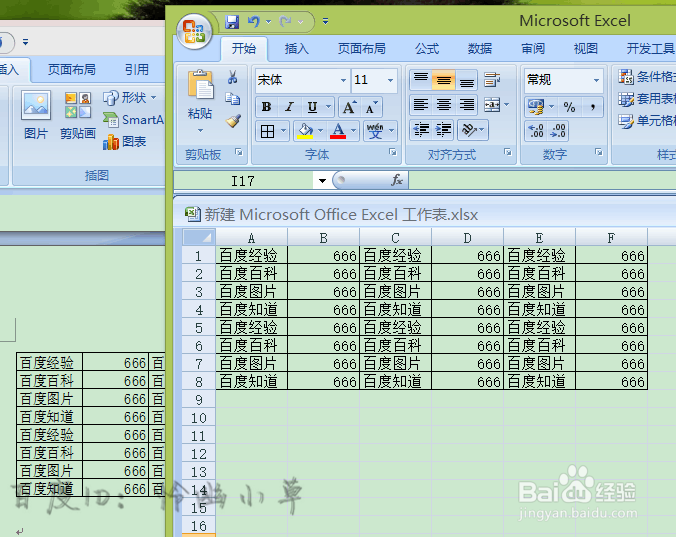Decrease font size with small A
The width and height of the screenshot is (676, 537).
[x=371, y=107]
